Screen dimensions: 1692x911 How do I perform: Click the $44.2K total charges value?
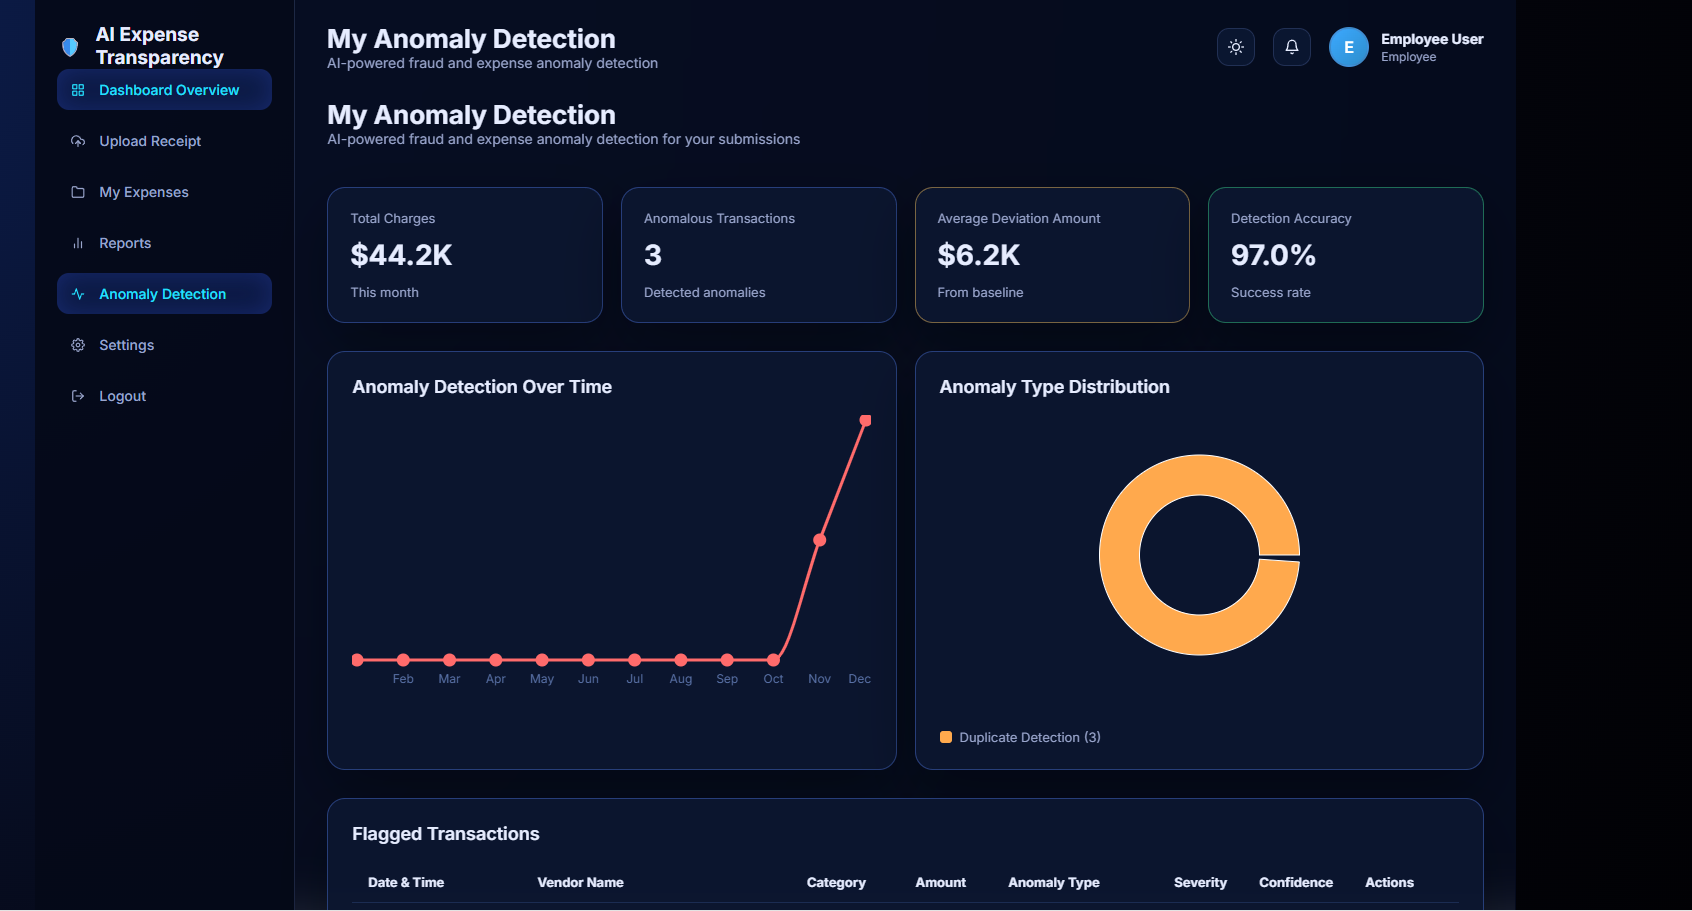[401, 255]
